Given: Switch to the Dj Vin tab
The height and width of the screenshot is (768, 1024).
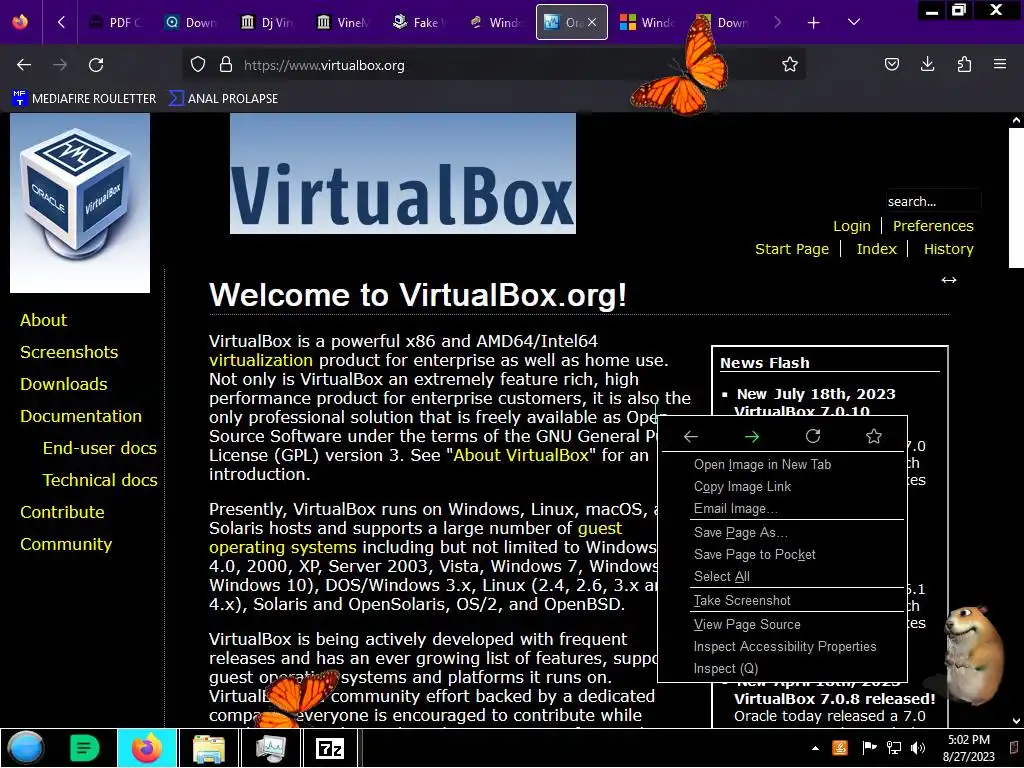Looking at the screenshot, I should click(266, 23).
